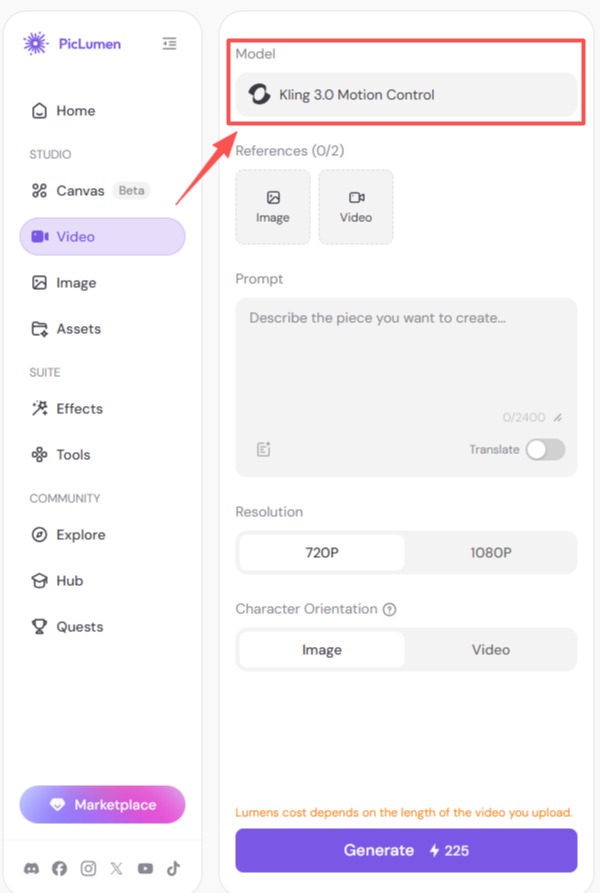Click the Facebook social icon
Screen dimensions: 600x893
coord(59,868)
